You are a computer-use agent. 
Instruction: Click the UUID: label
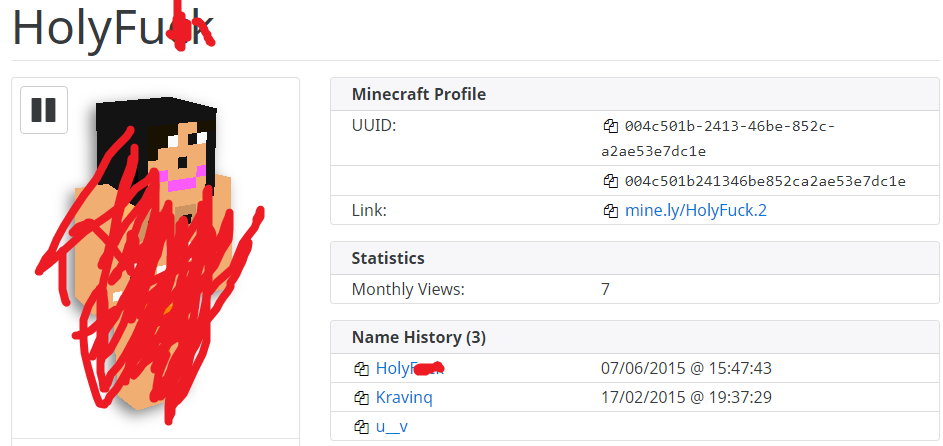click(373, 126)
